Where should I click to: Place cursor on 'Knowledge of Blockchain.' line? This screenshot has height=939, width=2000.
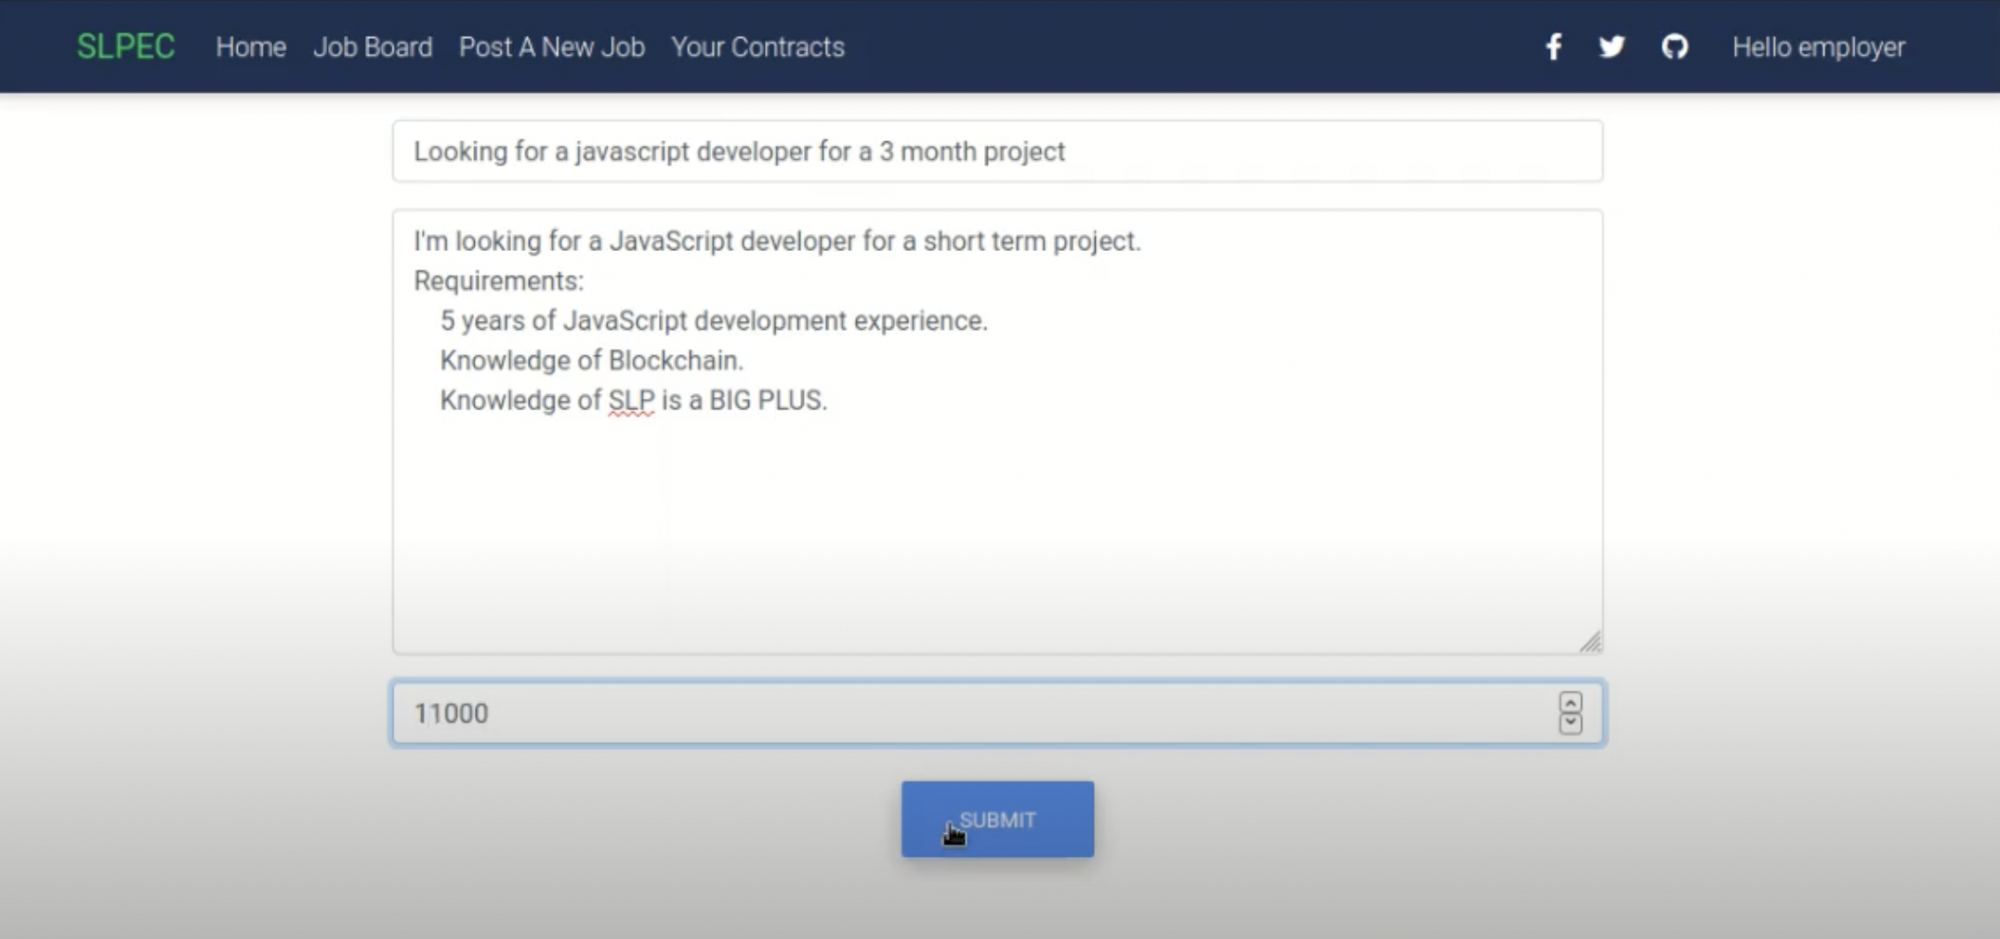tap(592, 360)
